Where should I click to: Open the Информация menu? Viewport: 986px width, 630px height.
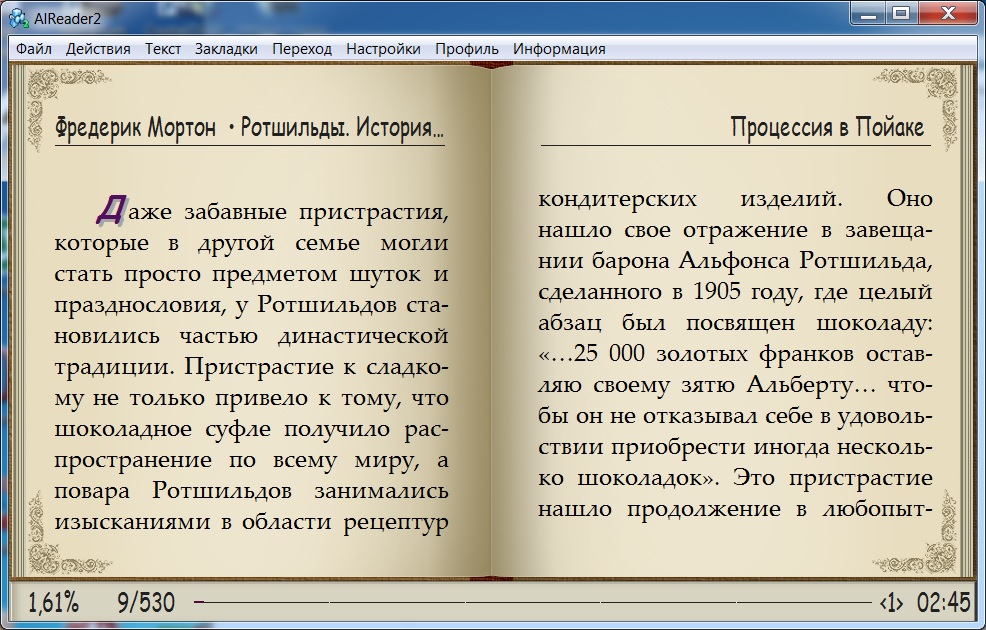[x=559, y=49]
